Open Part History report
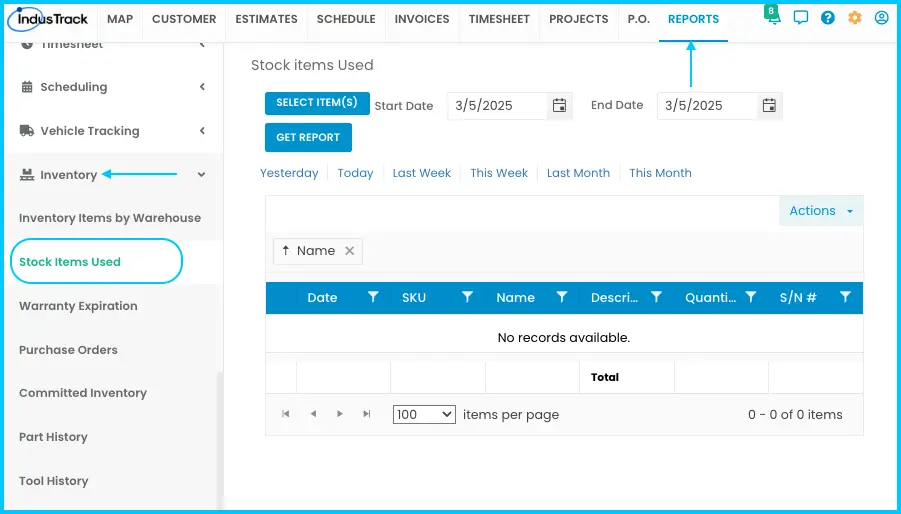Screen dimensions: 901x514 pyautogui.click(x=53, y=437)
